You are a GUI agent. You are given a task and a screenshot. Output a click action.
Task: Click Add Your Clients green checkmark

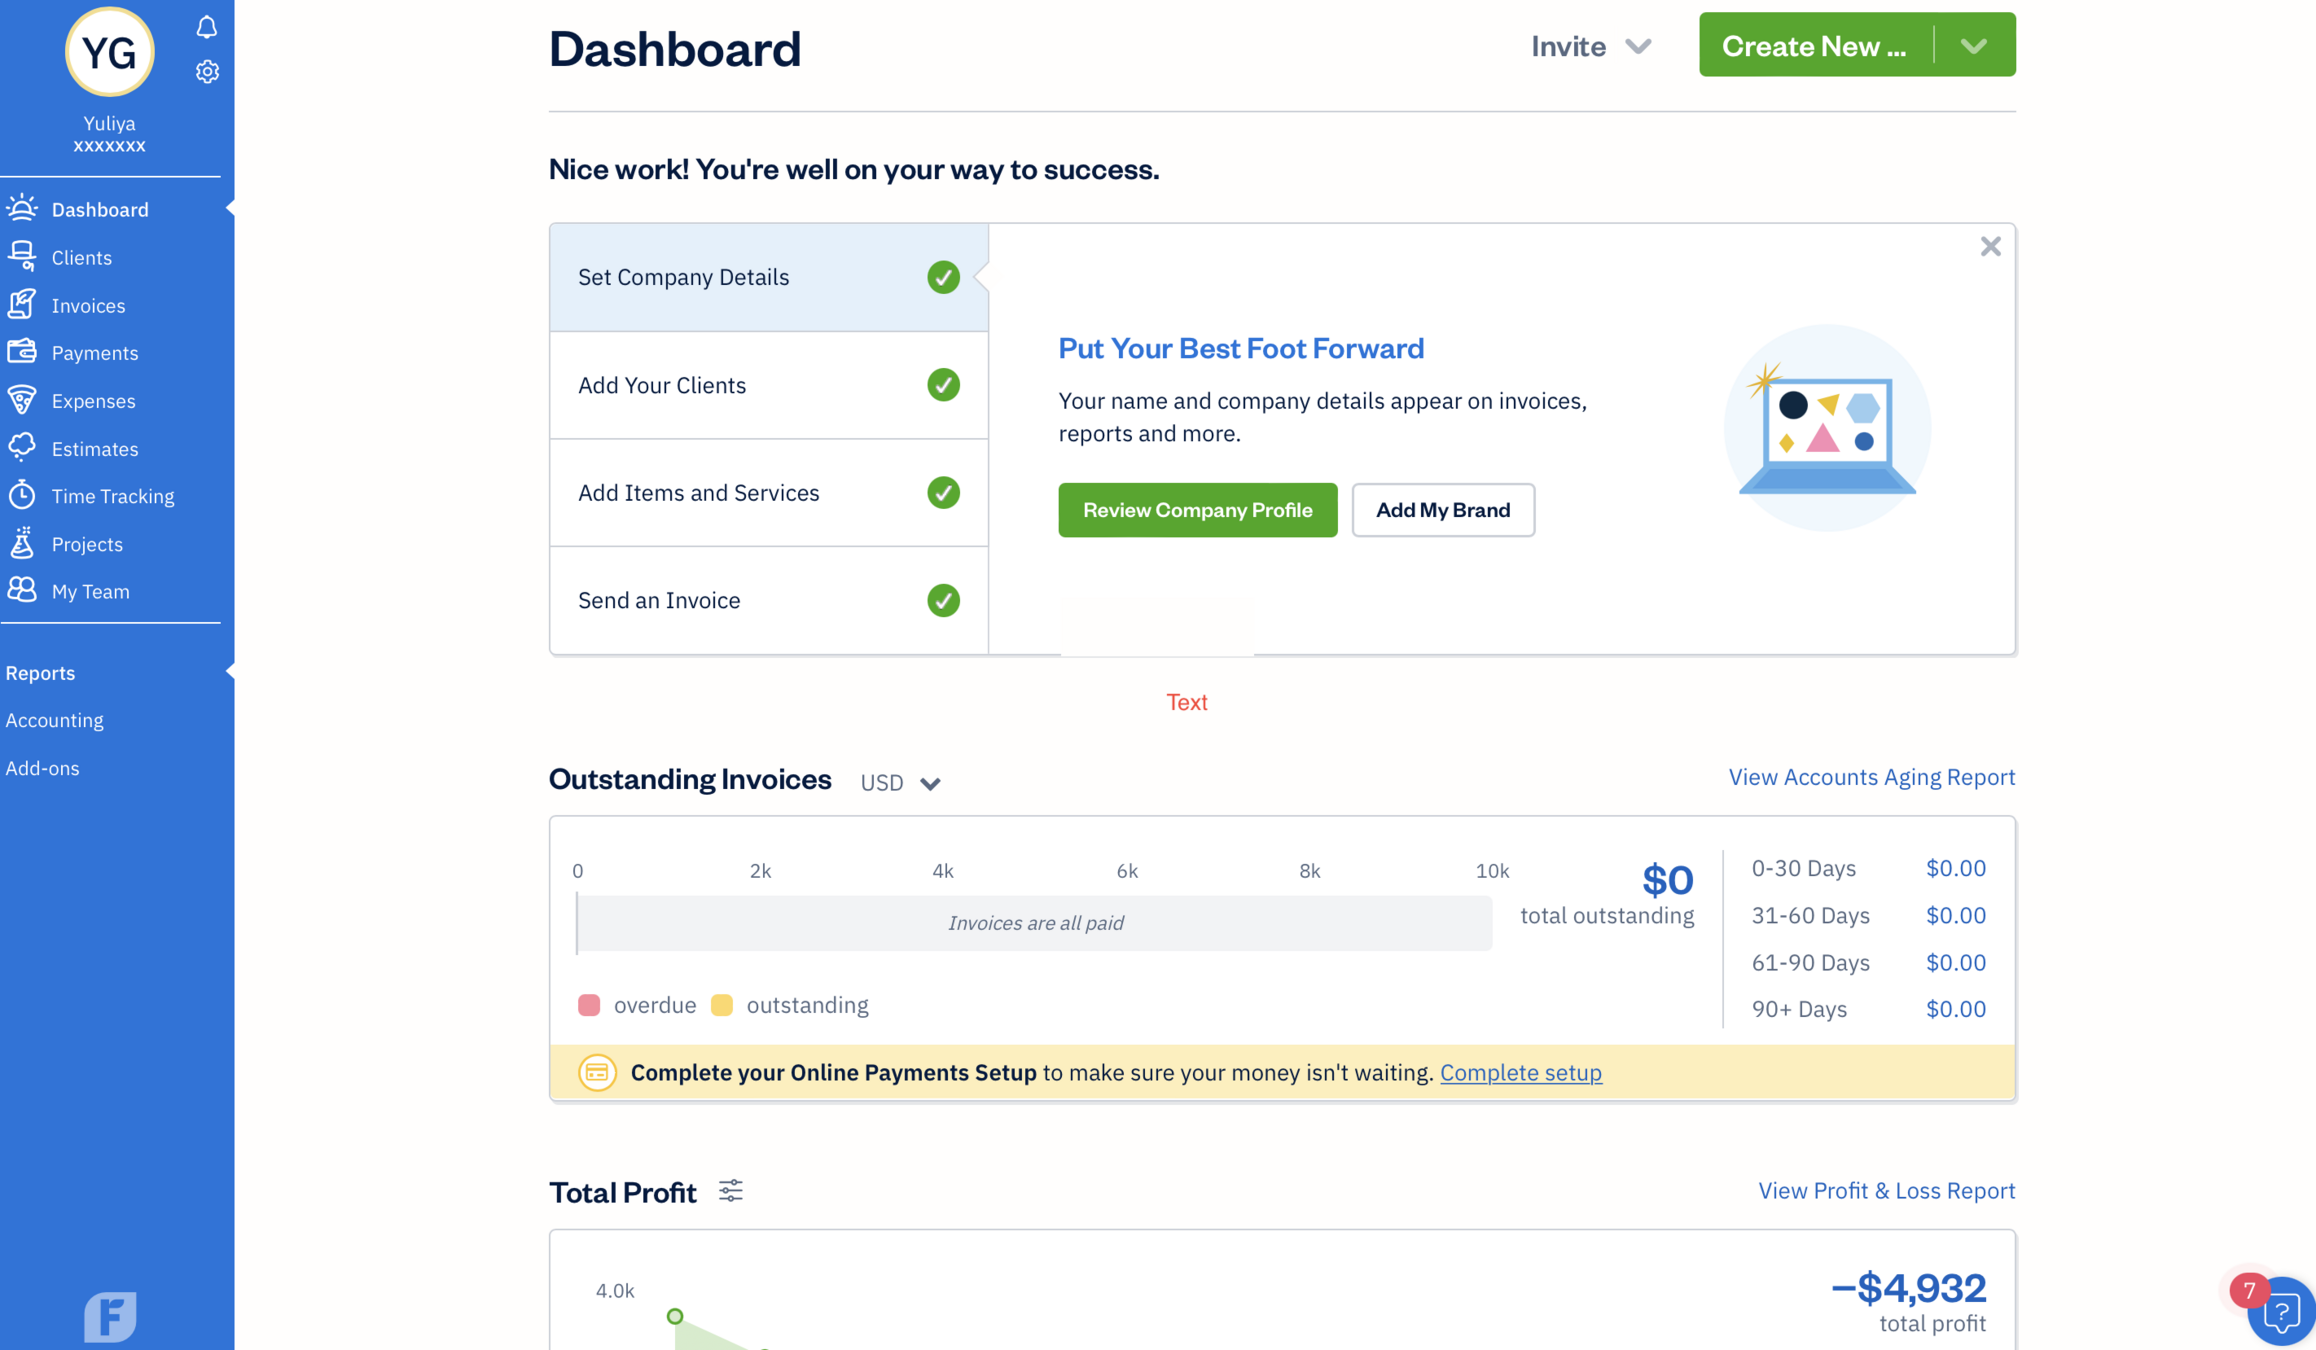point(942,385)
